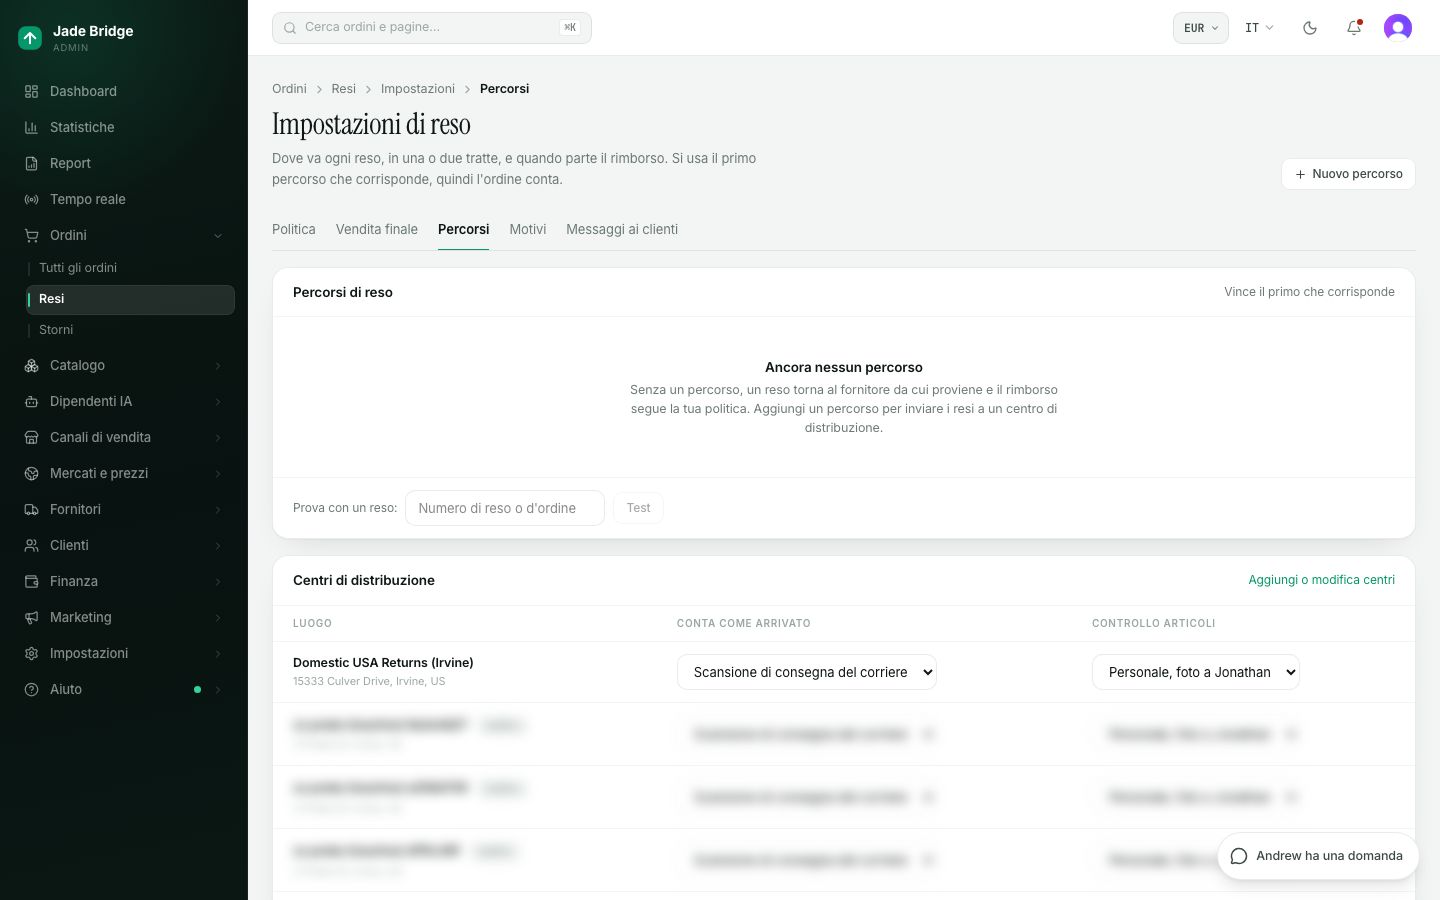Go to Impostazioni in the breadcrumb

pyautogui.click(x=418, y=89)
